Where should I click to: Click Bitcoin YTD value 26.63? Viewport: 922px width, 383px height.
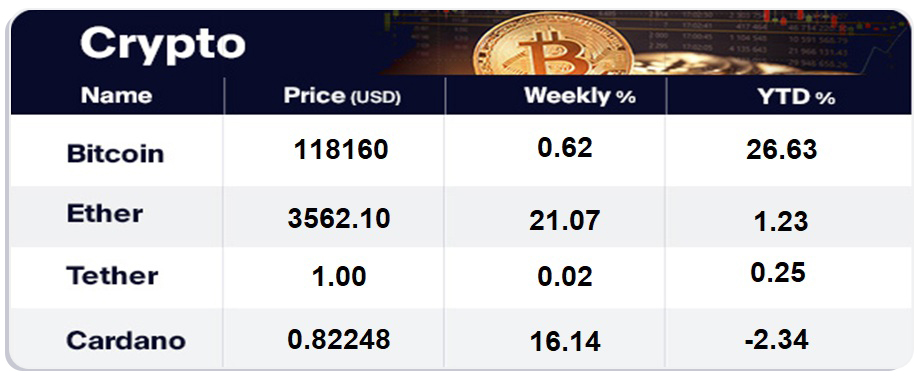pyautogui.click(x=781, y=150)
